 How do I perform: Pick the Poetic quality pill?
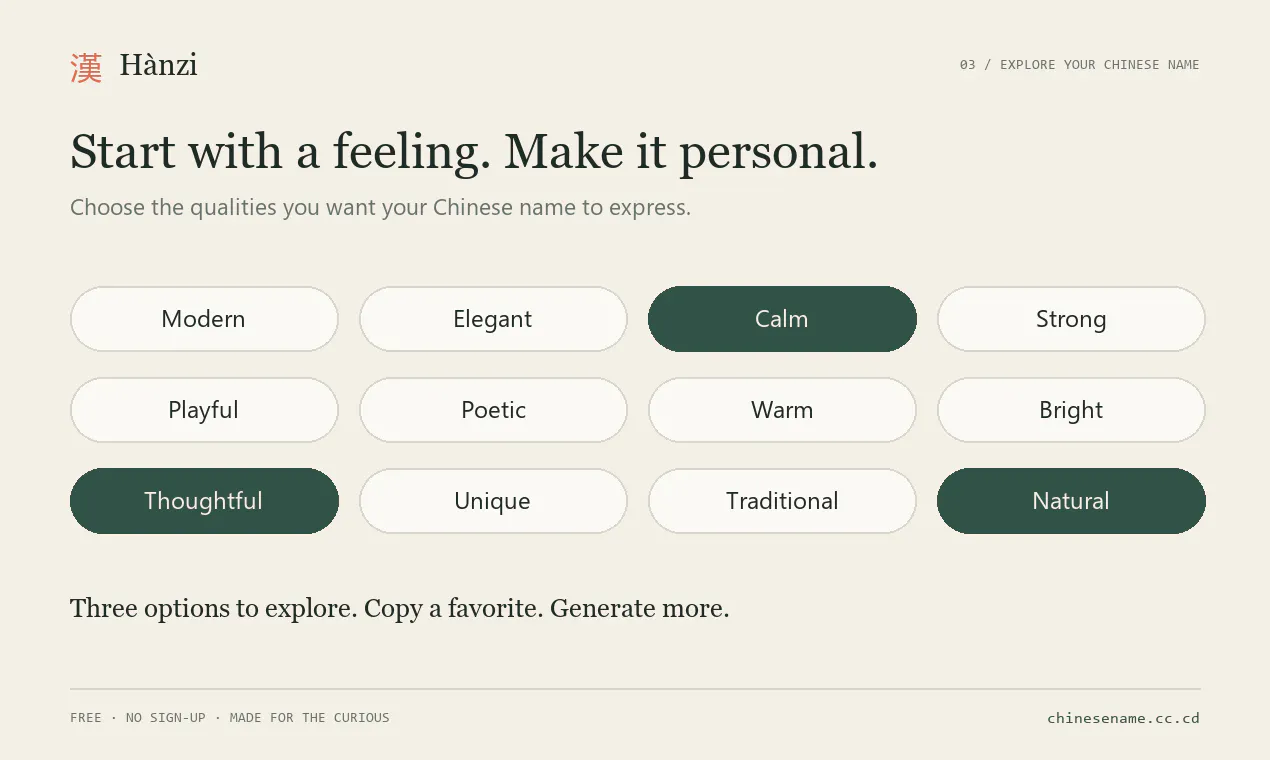pos(493,410)
